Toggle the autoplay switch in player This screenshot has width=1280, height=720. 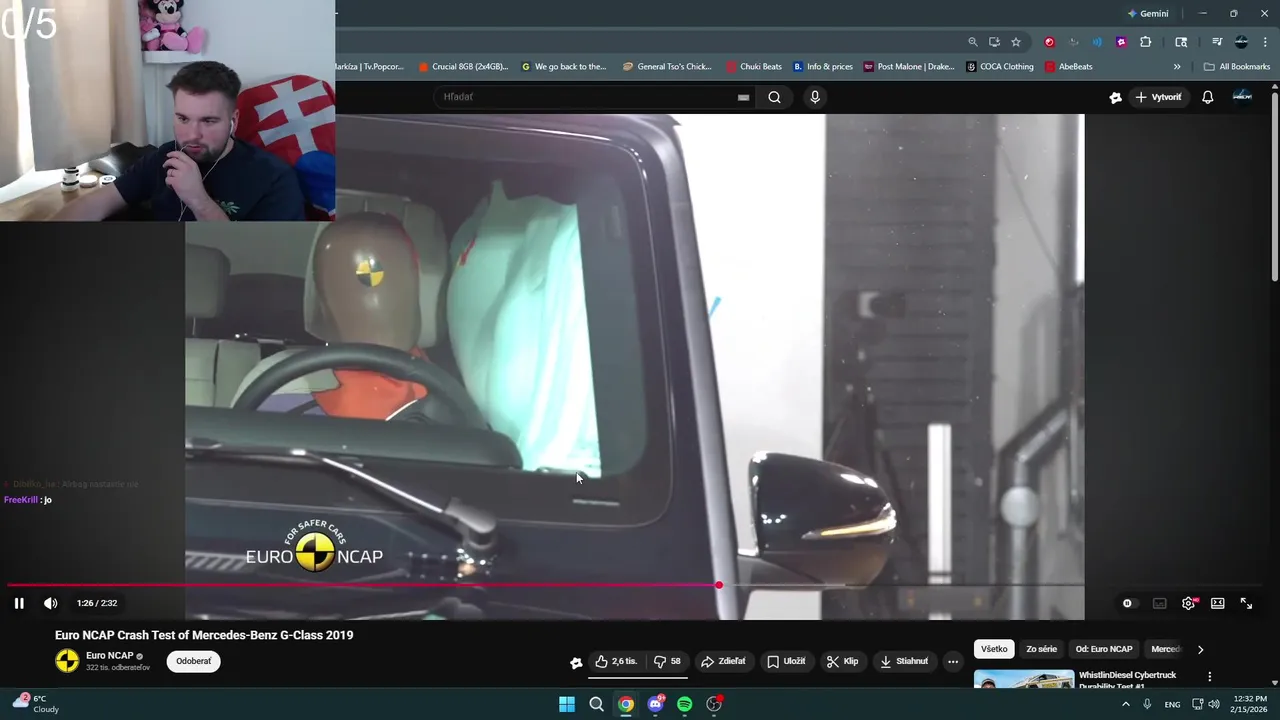tap(1127, 603)
